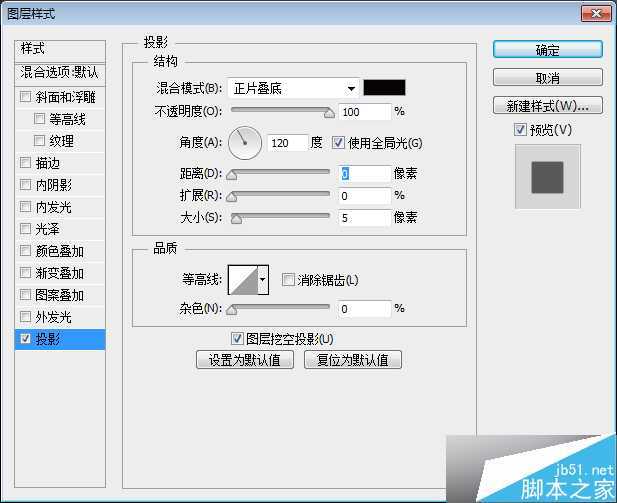
Task: Click the 大小 size value field 5
Action: [x=365, y=218]
